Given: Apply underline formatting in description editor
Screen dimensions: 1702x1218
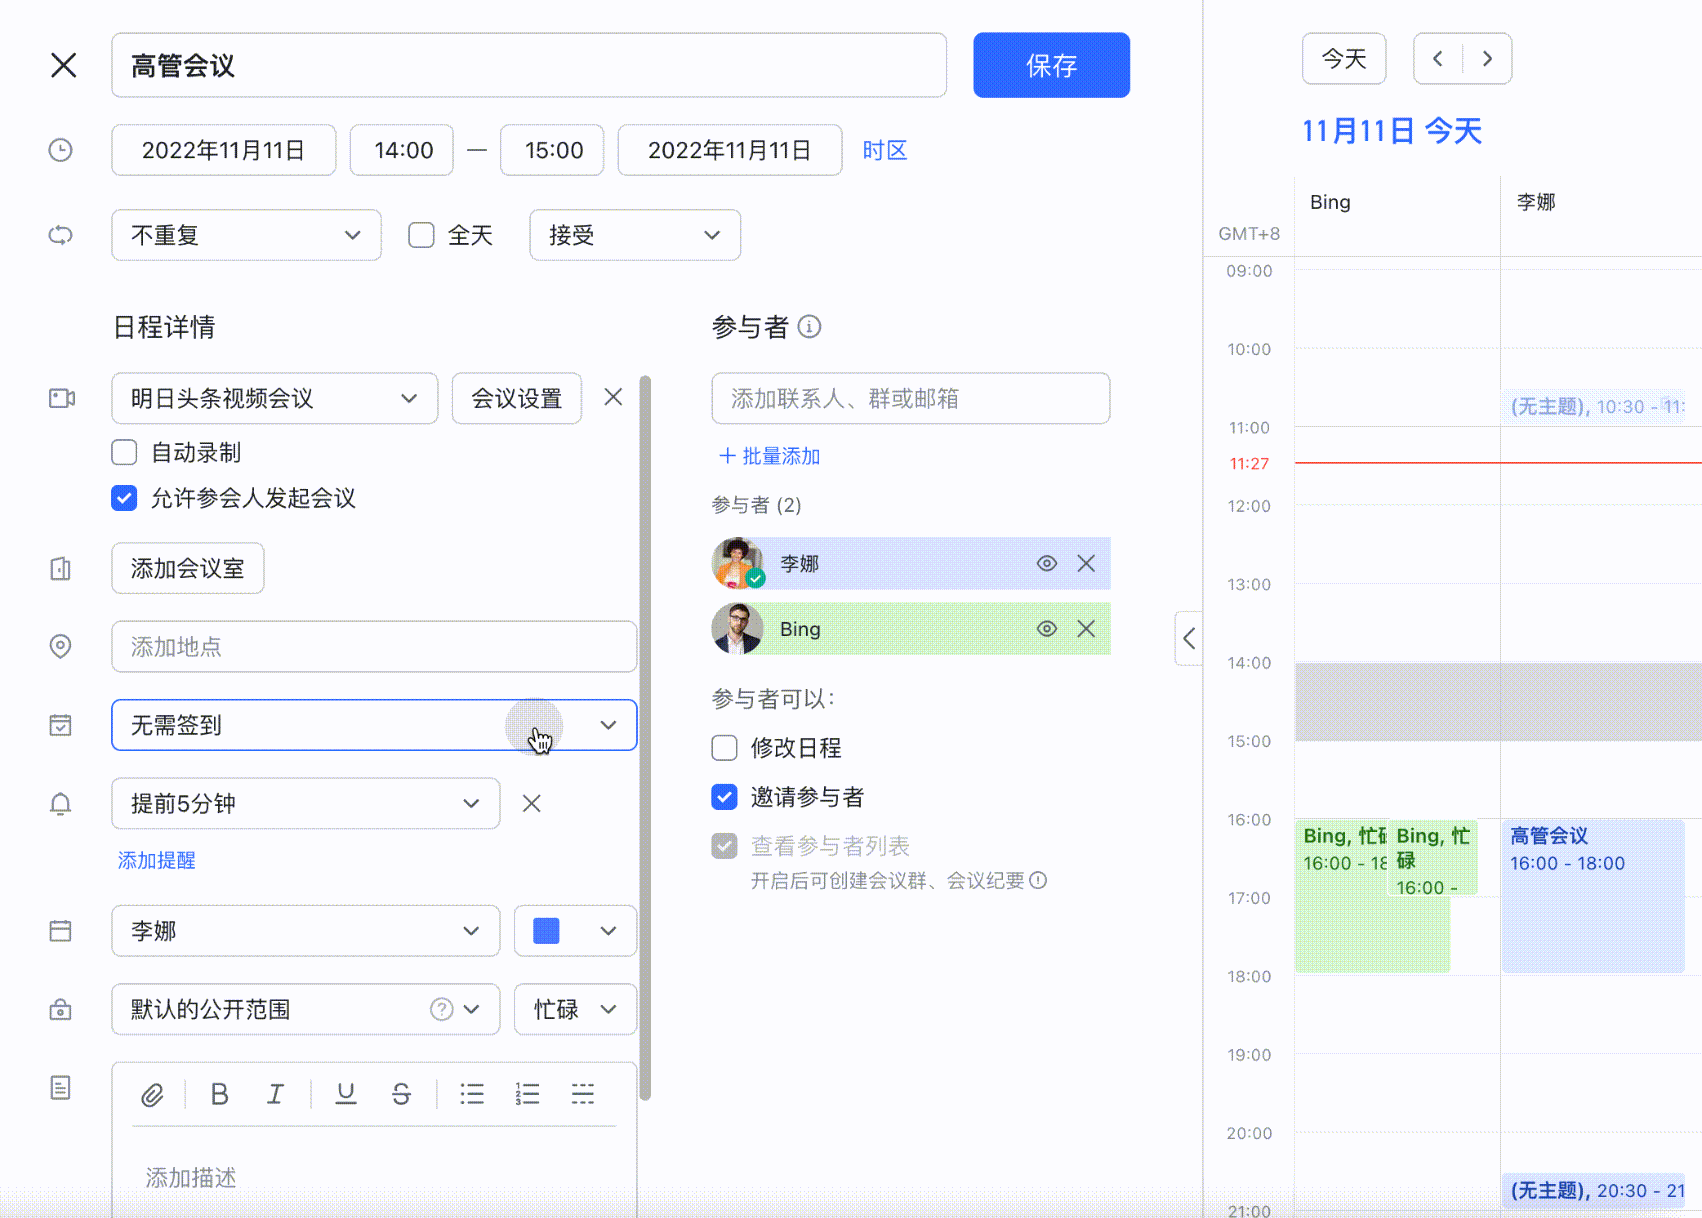Looking at the screenshot, I should pyautogui.click(x=345, y=1094).
